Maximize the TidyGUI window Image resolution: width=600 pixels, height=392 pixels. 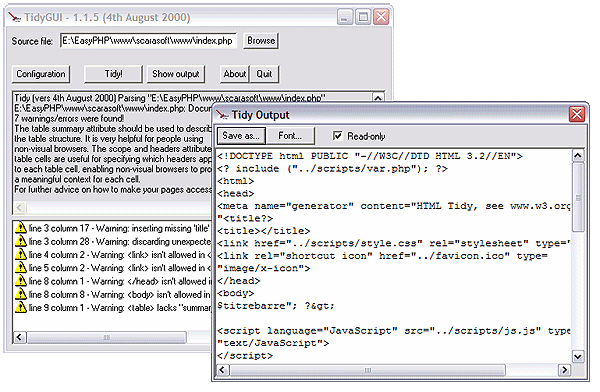(363, 17)
